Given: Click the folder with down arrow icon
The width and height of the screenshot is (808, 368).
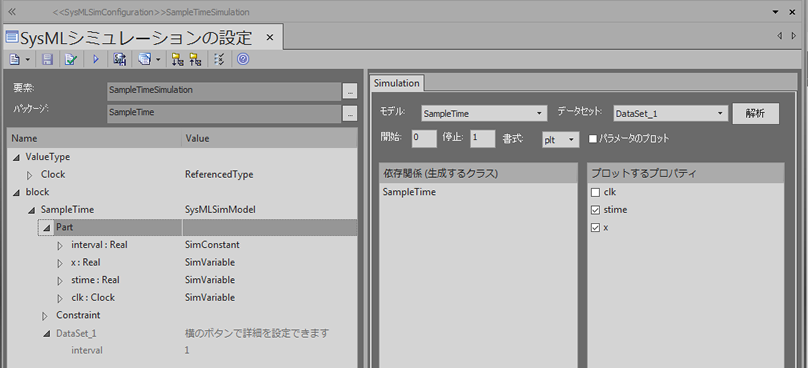Looking at the screenshot, I should 178,60.
